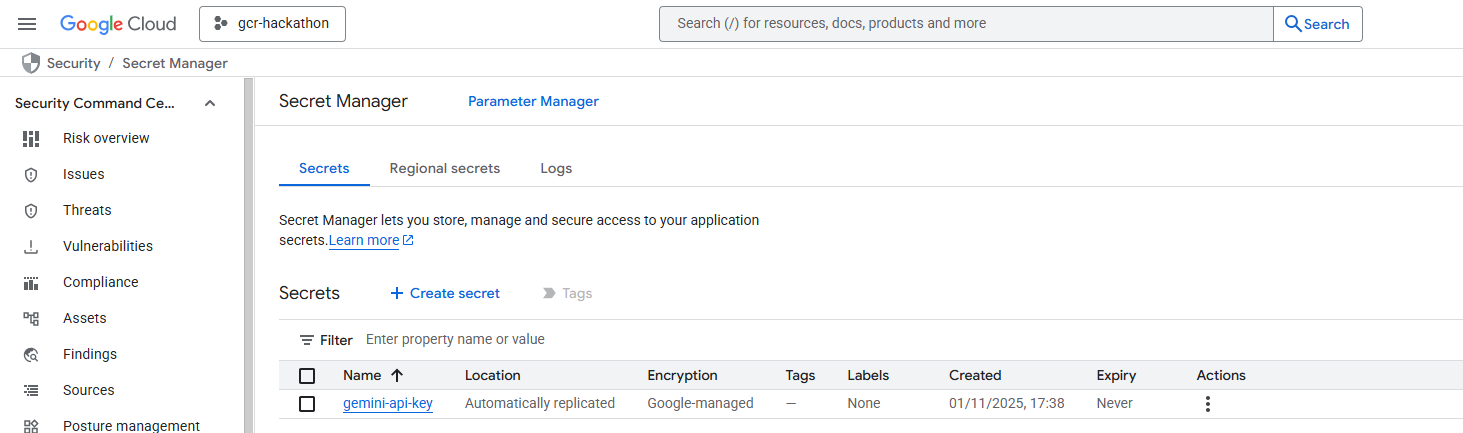The height and width of the screenshot is (433, 1463).
Task: Click the Vulnerabilities sidebar icon
Action: 31,246
